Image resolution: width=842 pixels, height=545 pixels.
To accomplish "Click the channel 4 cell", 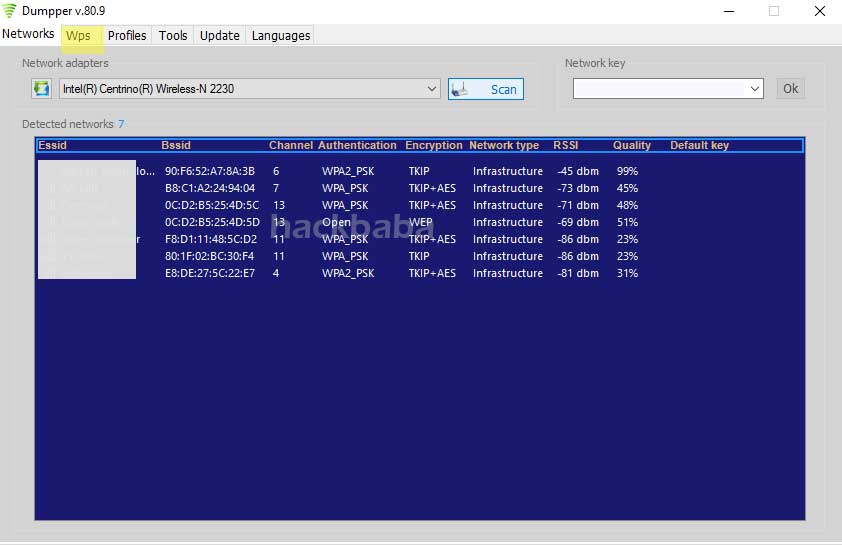I will point(276,273).
